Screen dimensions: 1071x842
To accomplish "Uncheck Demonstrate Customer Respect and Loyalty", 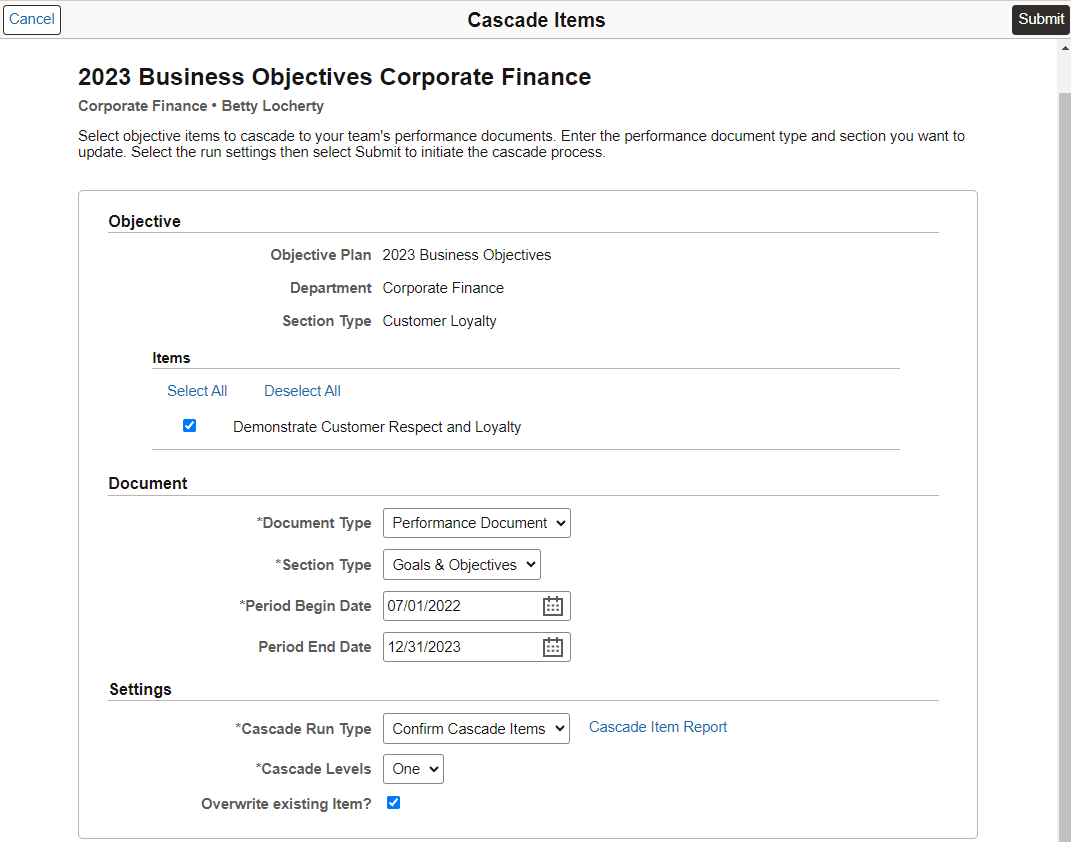I will coord(189,425).
